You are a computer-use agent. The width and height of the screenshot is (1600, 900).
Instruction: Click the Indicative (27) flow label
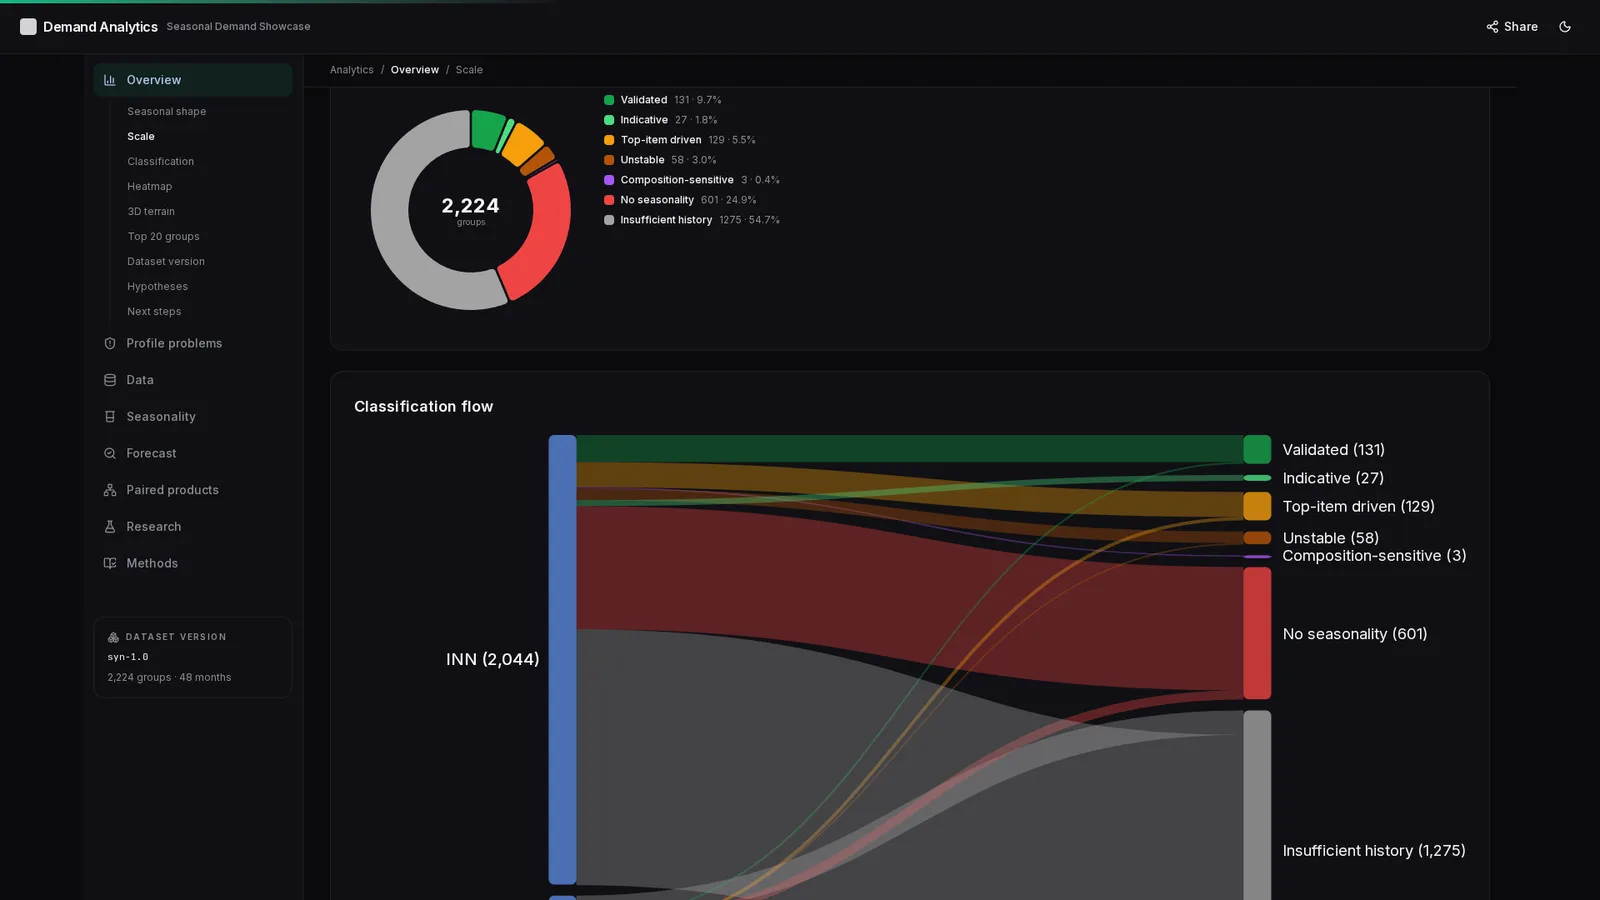tap(1333, 478)
